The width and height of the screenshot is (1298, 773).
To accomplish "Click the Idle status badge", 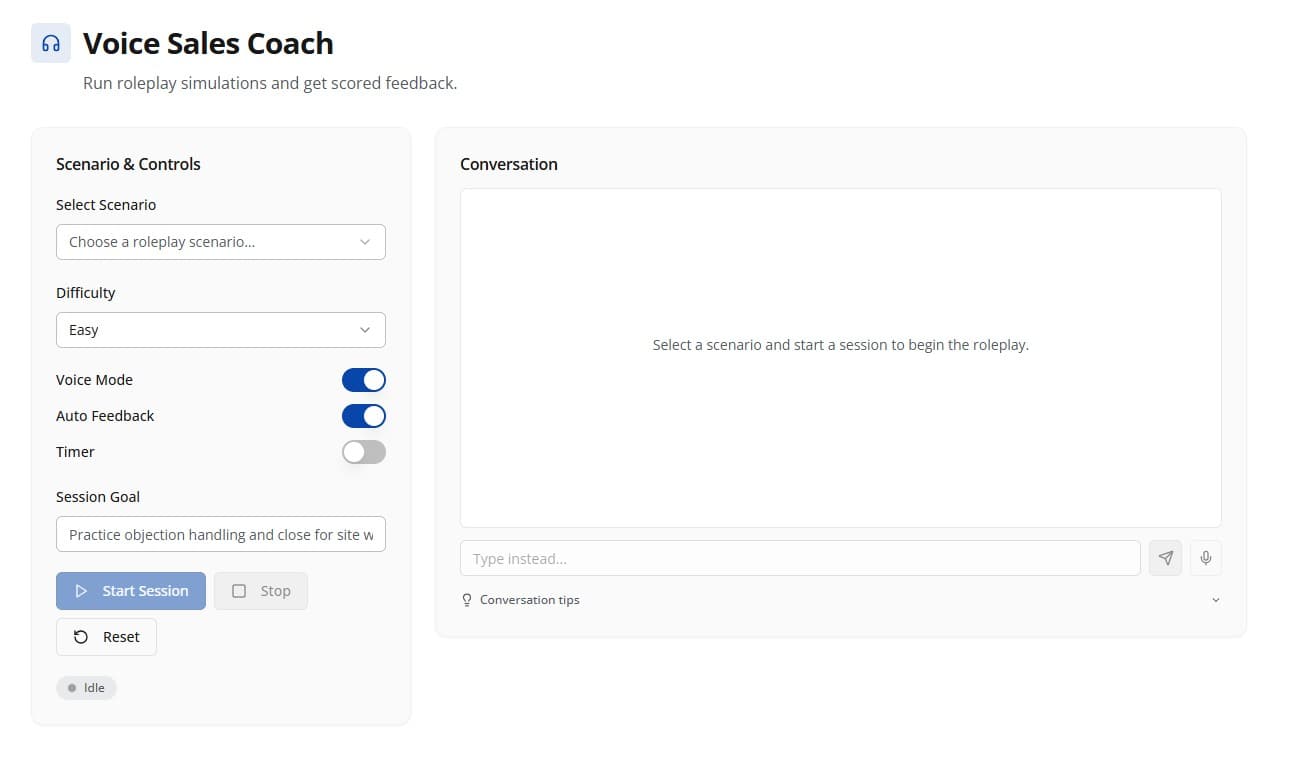I will [x=86, y=687].
